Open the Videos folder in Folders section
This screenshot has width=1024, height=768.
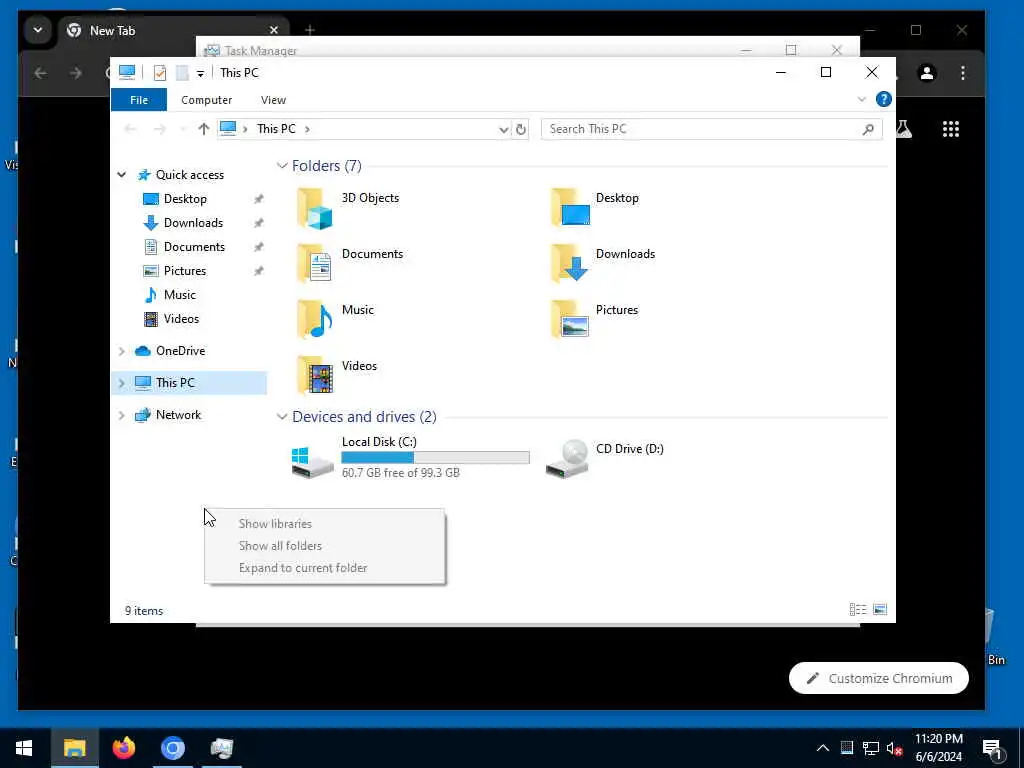pyautogui.click(x=315, y=376)
